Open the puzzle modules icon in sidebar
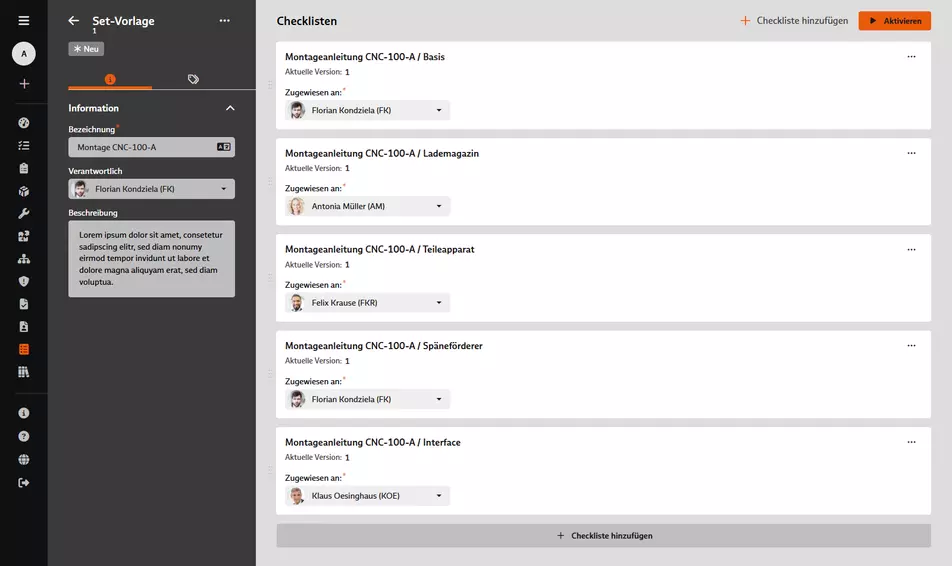This screenshot has height=566, width=952. click(x=24, y=236)
